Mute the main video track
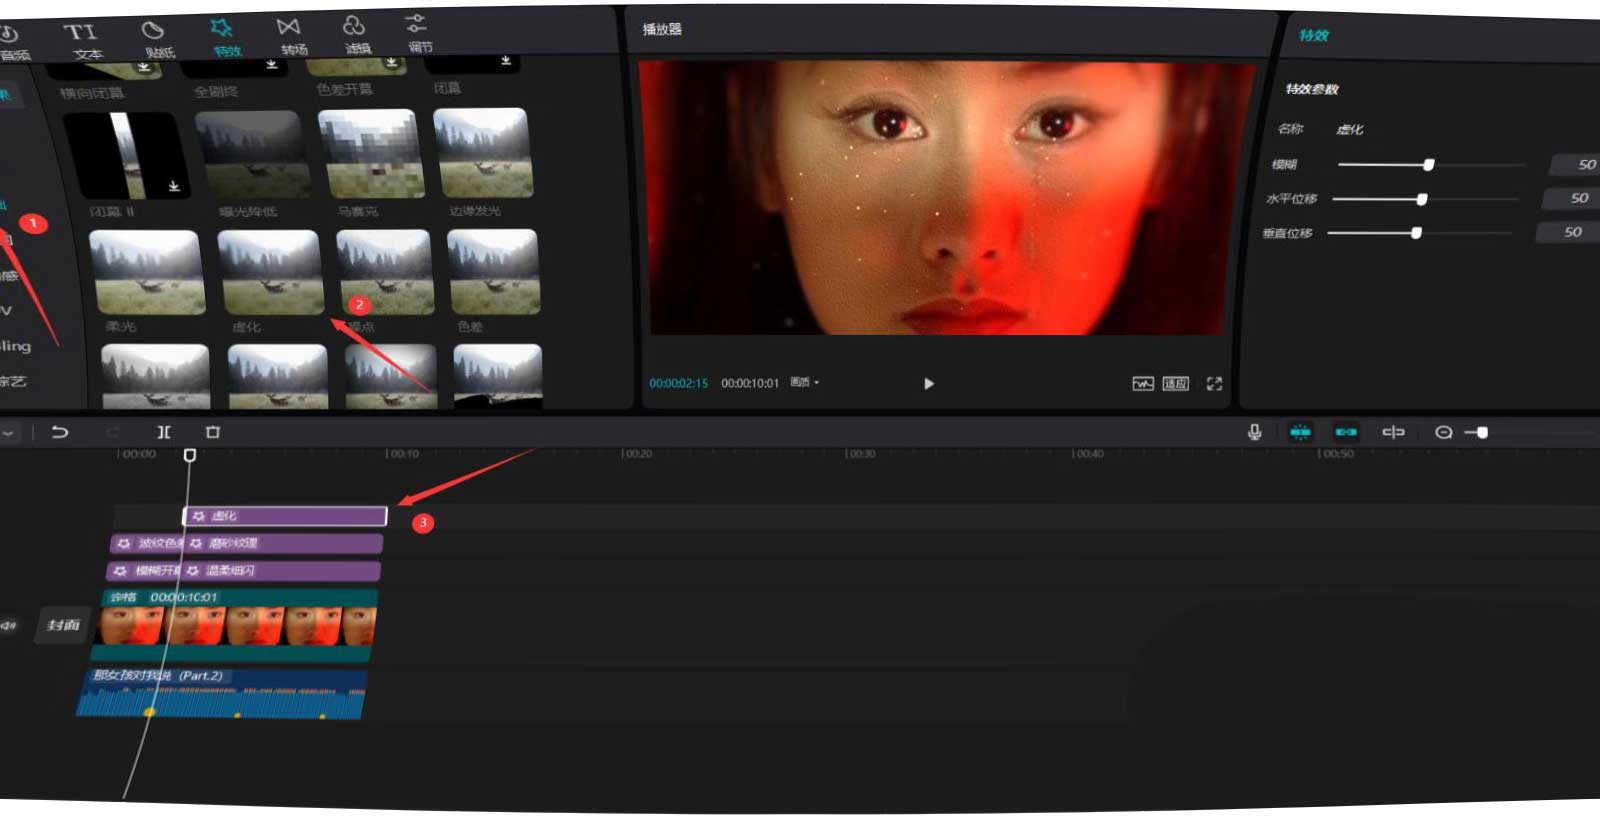Image resolution: width=1600 pixels, height=818 pixels. [x=9, y=626]
